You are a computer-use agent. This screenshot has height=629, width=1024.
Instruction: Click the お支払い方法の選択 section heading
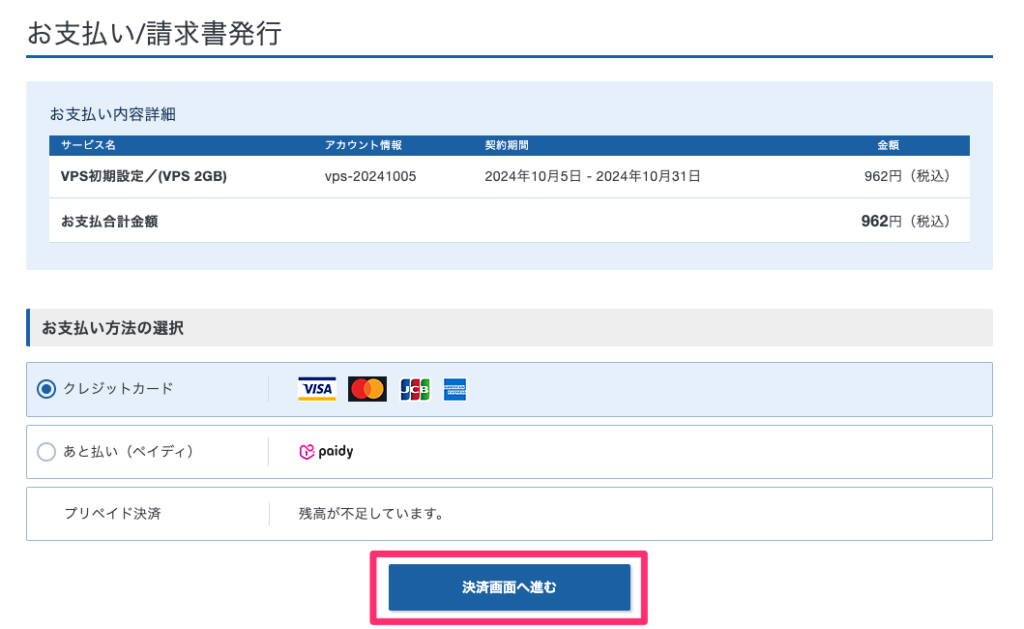coord(112,328)
